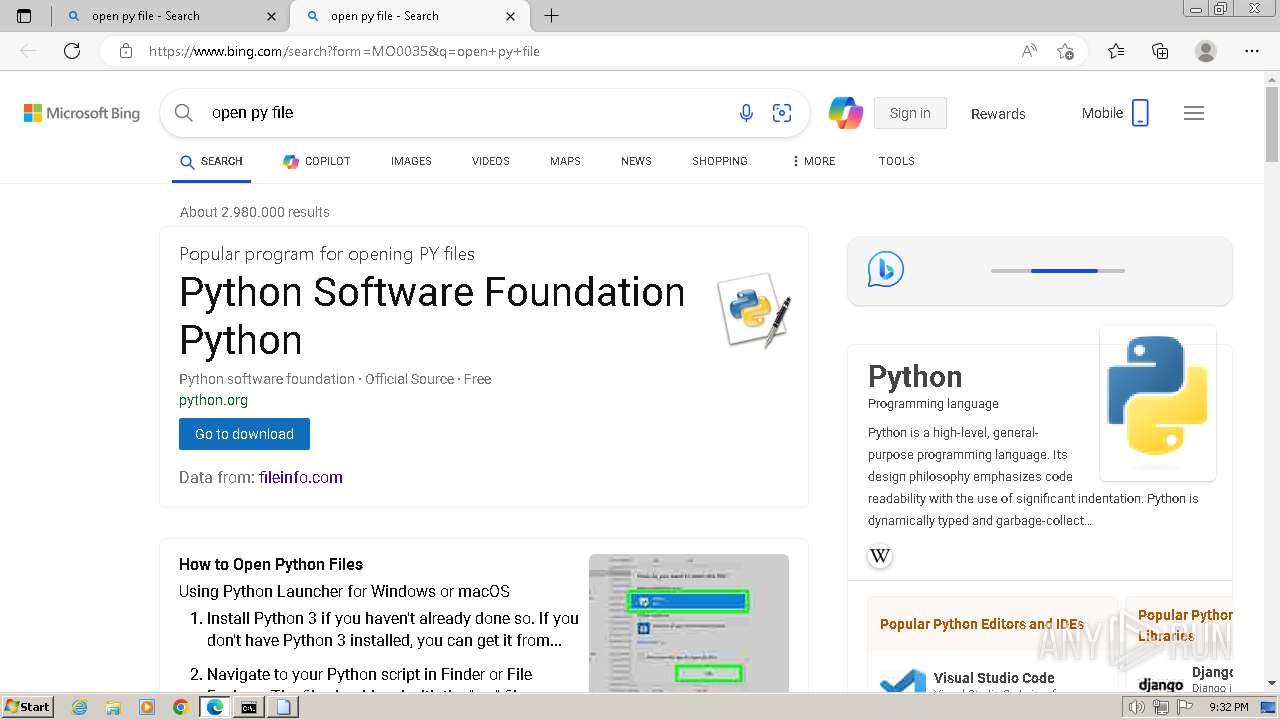Open the browser profile icon

tap(1206, 51)
